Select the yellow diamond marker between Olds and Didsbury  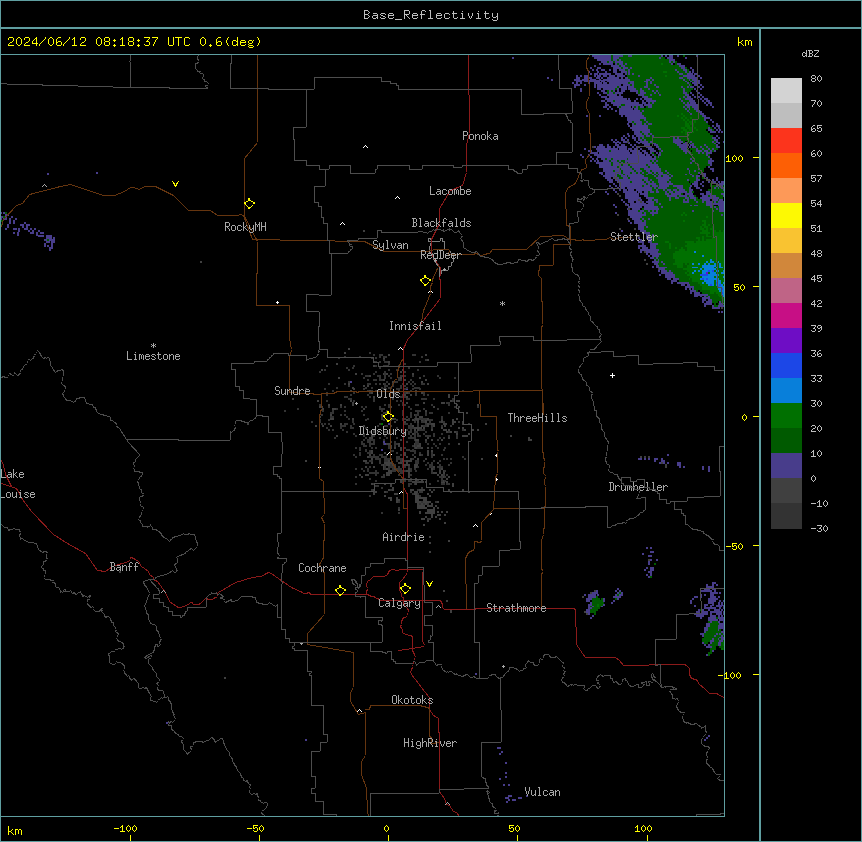[x=388, y=417]
